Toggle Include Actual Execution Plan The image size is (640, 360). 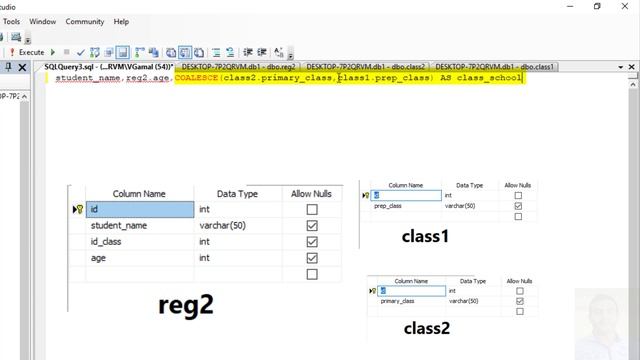pos(140,53)
